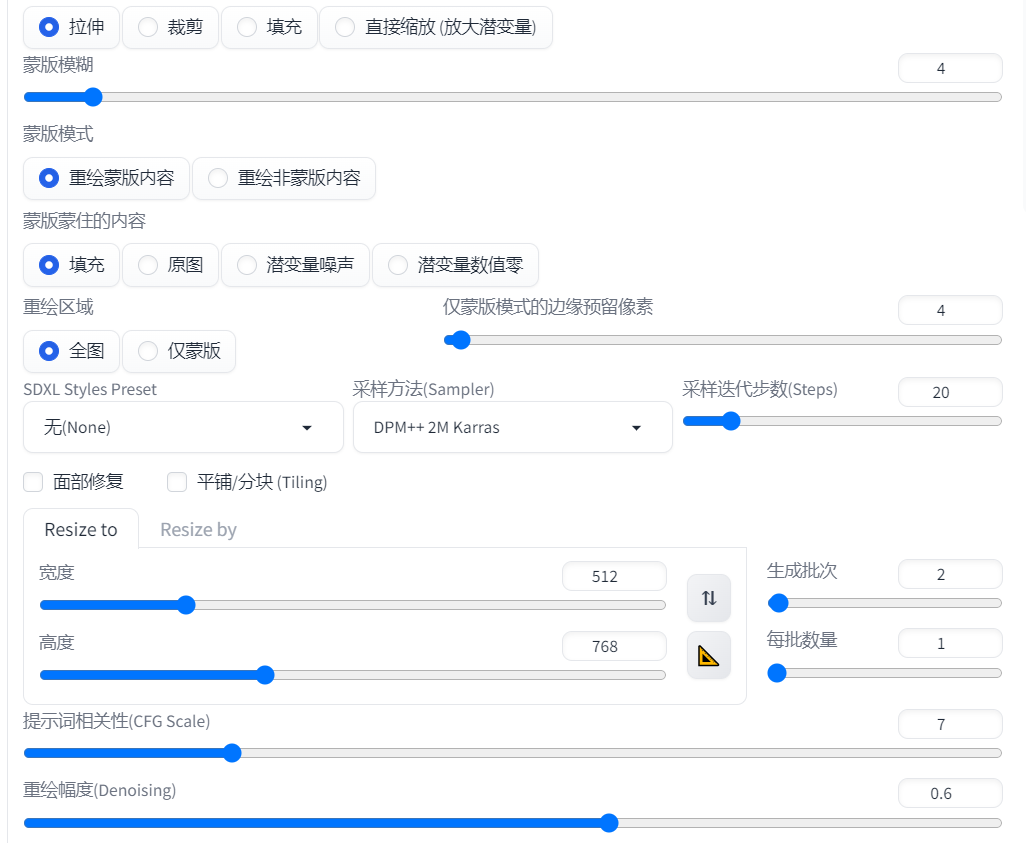
Task: Open the SDXL Styles Preset dropdown
Action: pos(183,427)
